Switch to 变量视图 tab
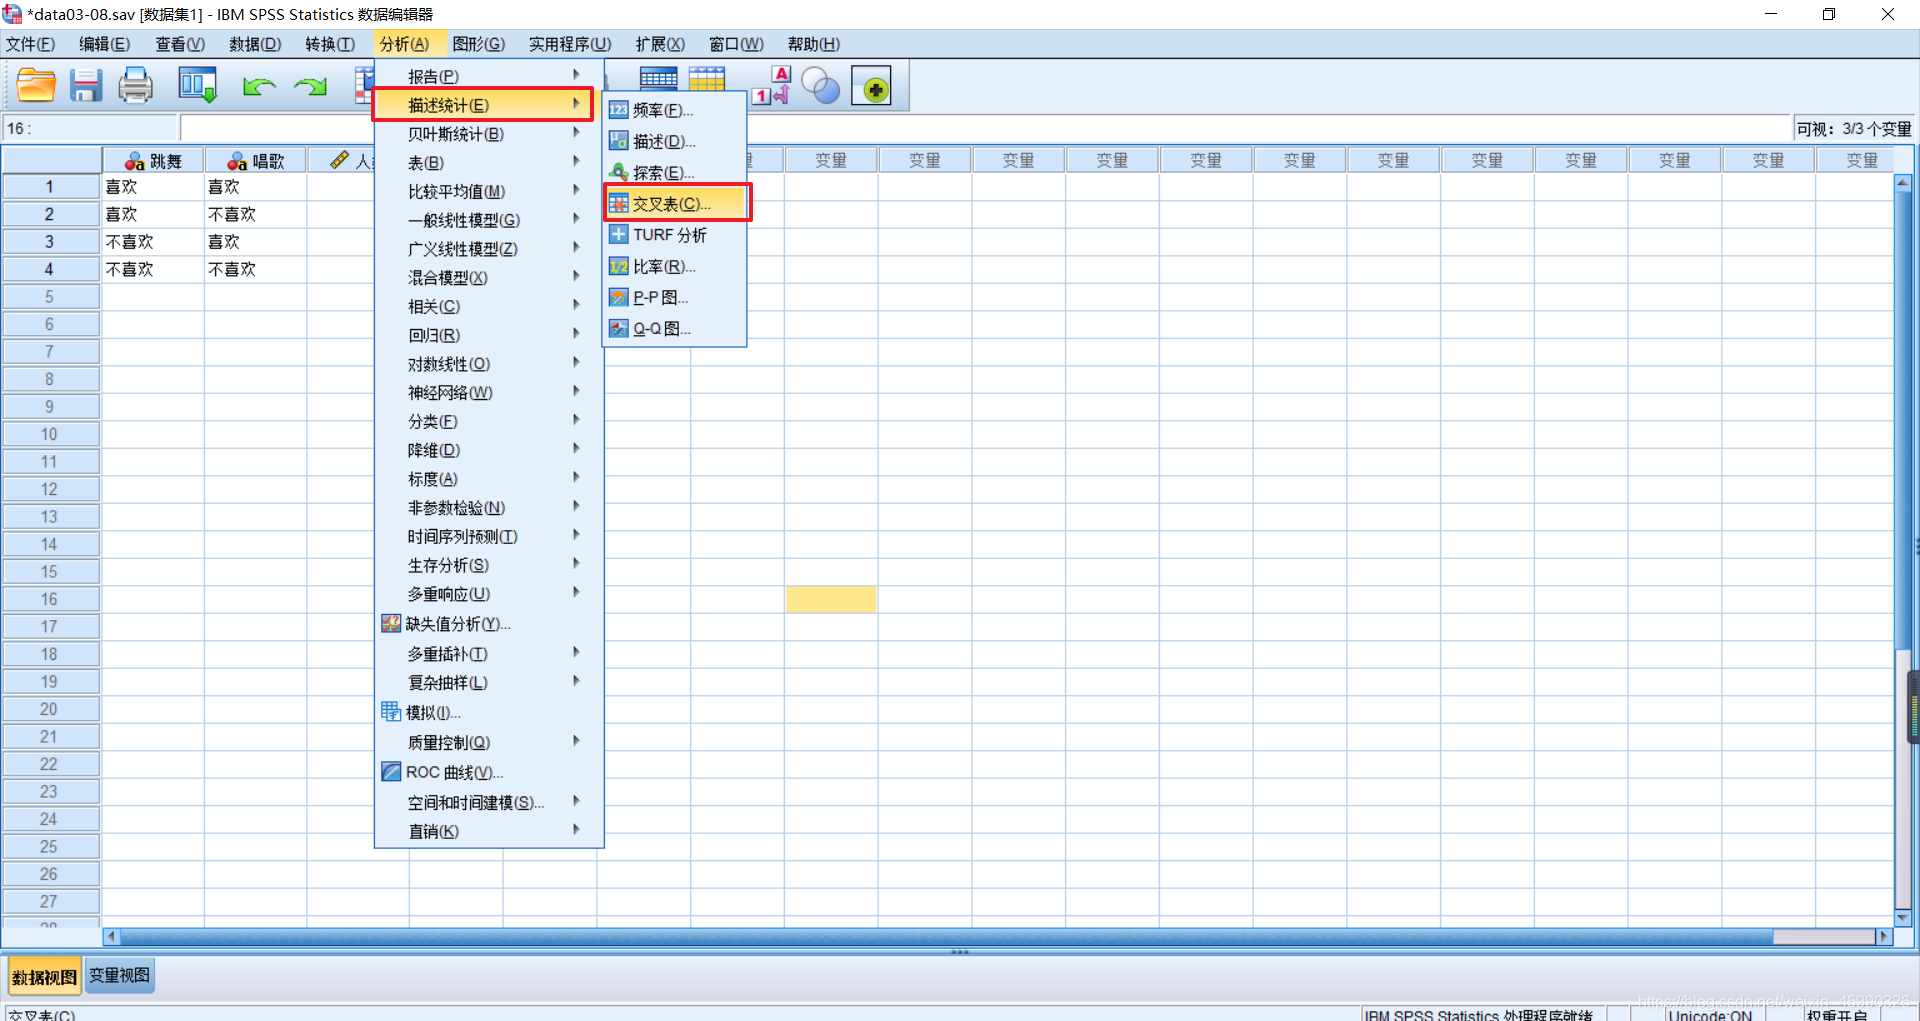The height and width of the screenshot is (1021, 1920). coord(120,975)
